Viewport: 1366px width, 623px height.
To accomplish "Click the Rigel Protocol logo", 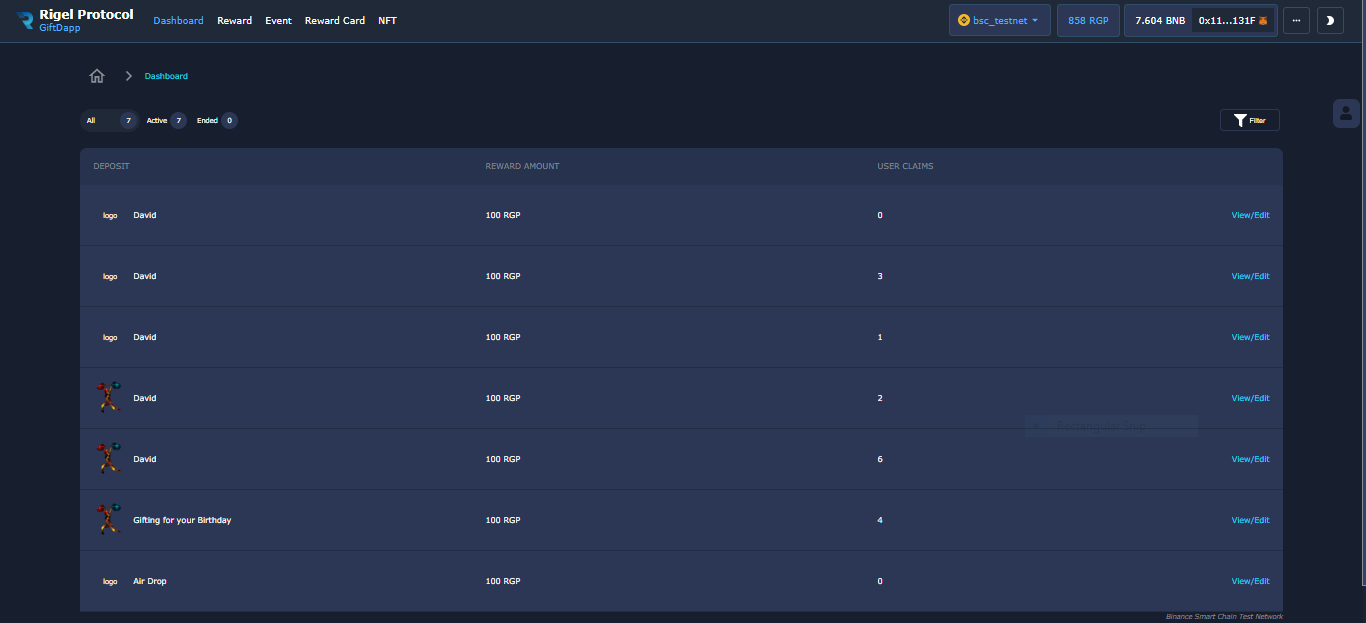I will [26, 20].
